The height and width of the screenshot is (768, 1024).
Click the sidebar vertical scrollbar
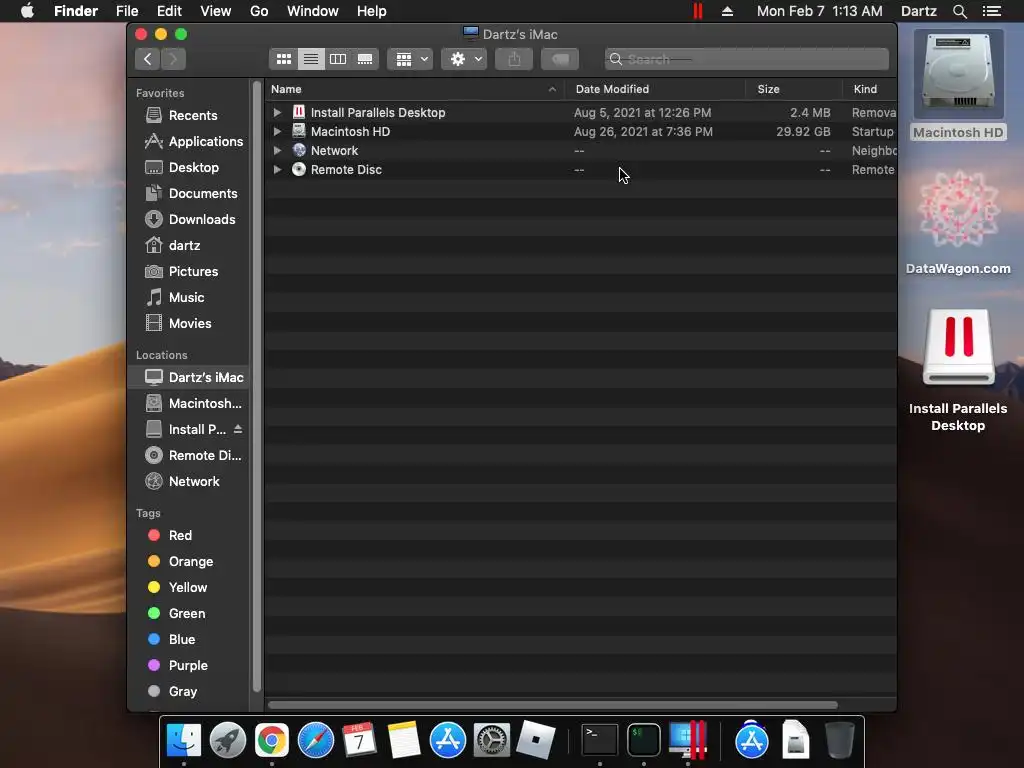pyautogui.click(x=257, y=387)
